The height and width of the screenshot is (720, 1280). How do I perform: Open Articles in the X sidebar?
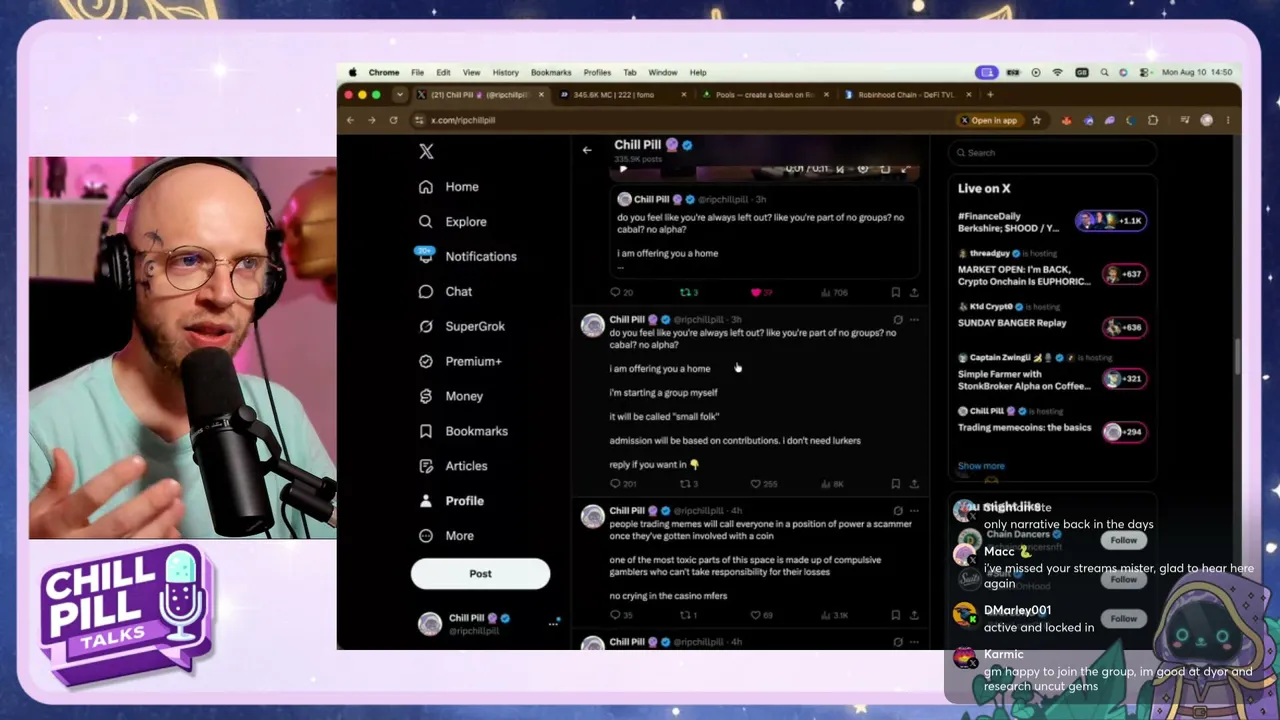pyautogui.click(x=453, y=466)
